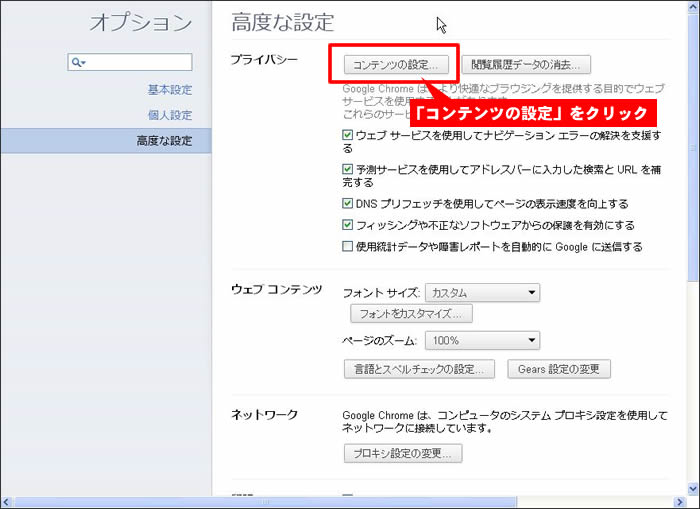Screen dimensions: 700x509
Task: Click the プライバシー section heading
Action: pos(264,60)
